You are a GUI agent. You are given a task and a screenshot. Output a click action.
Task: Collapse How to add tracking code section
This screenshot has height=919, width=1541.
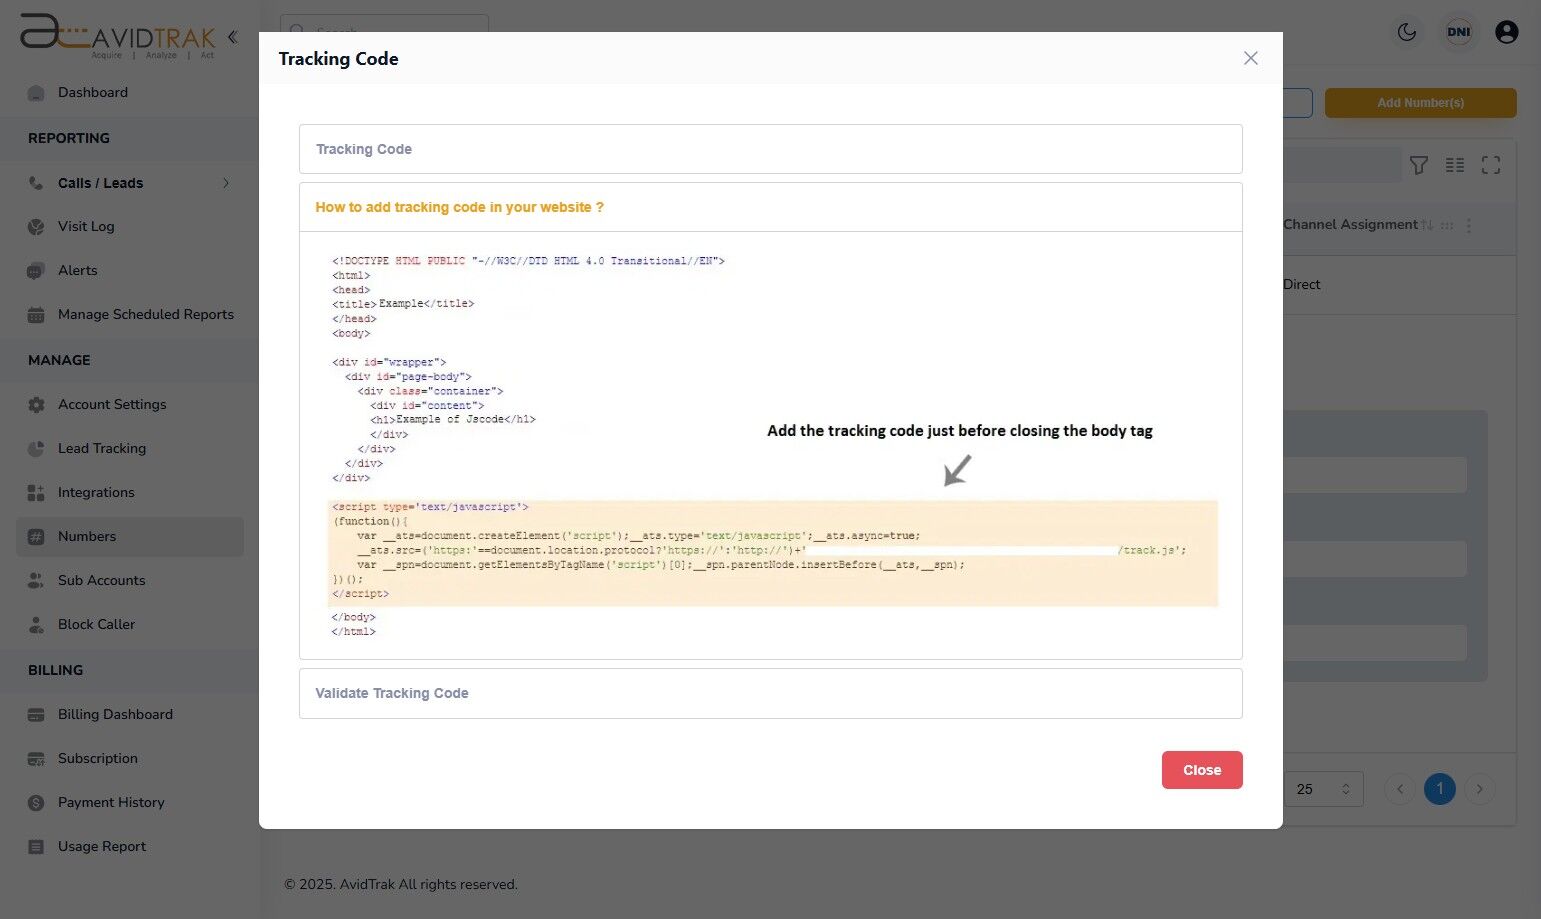[x=770, y=207]
